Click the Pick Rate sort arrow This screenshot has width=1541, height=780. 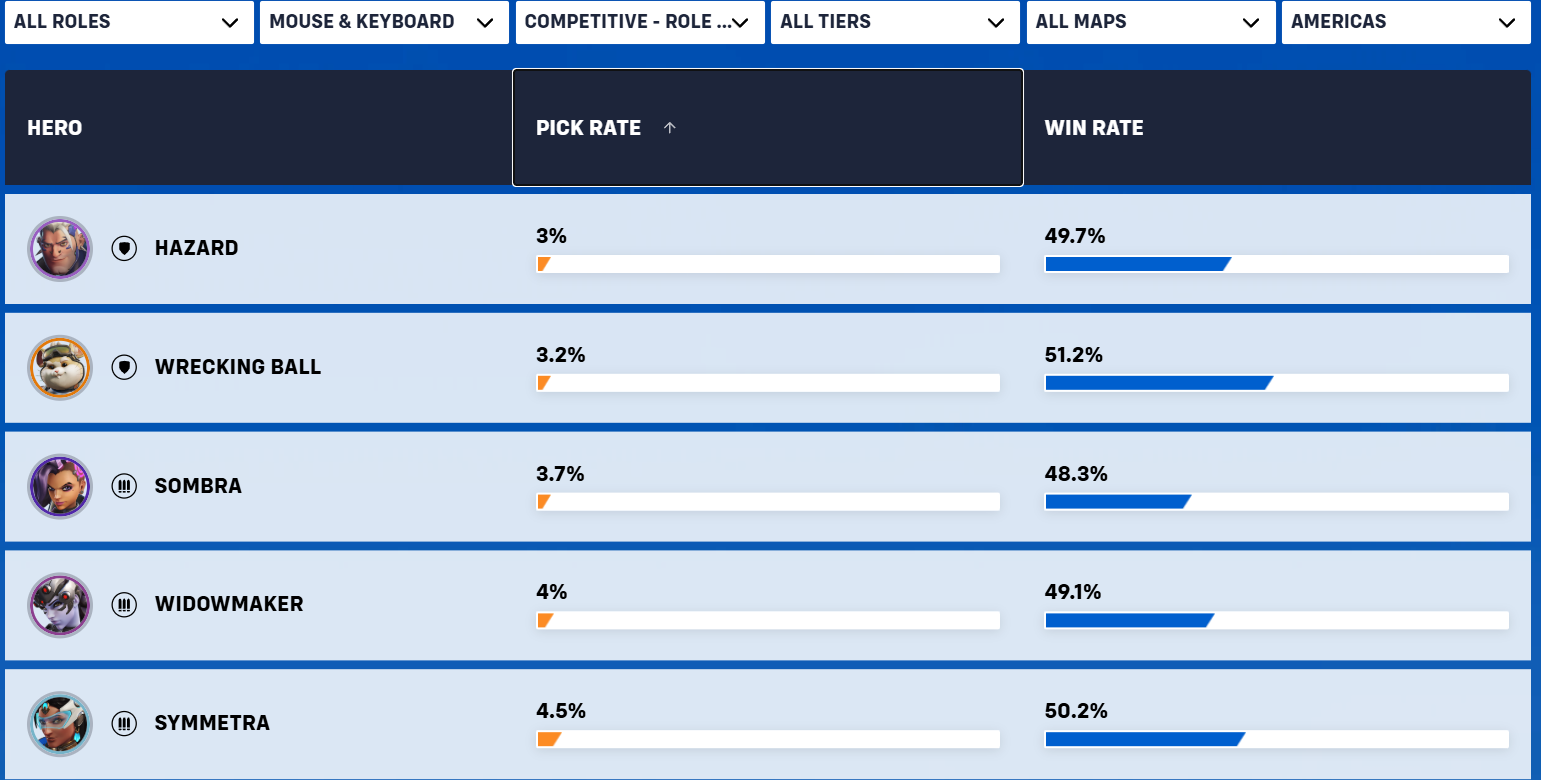pyautogui.click(x=670, y=128)
